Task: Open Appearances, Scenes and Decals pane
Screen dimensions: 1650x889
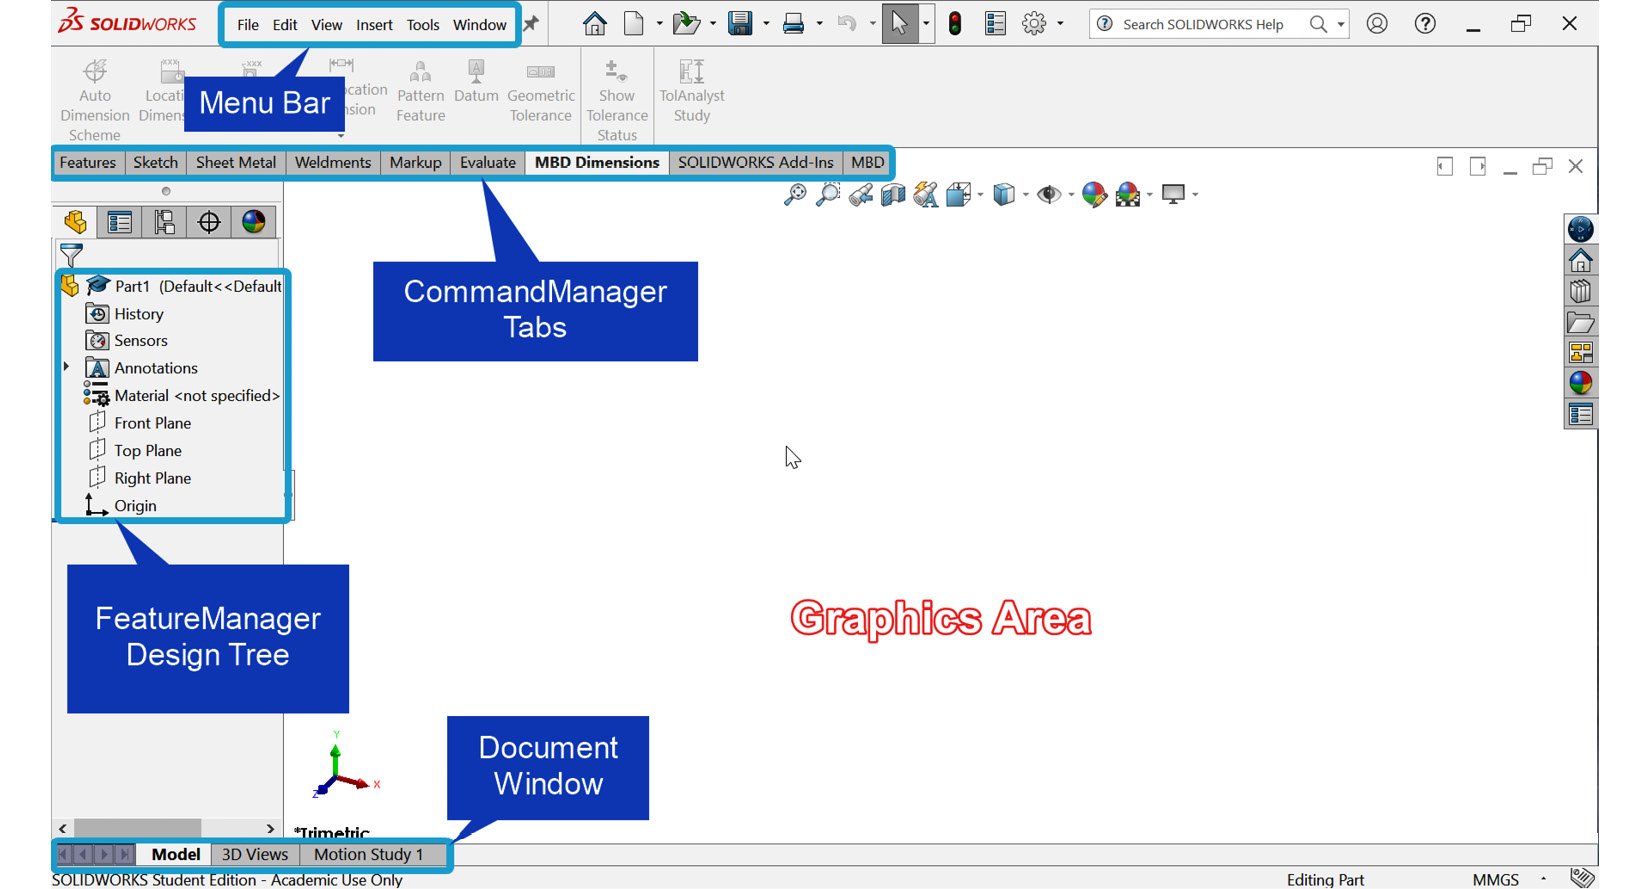Action: click(x=1581, y=383)
